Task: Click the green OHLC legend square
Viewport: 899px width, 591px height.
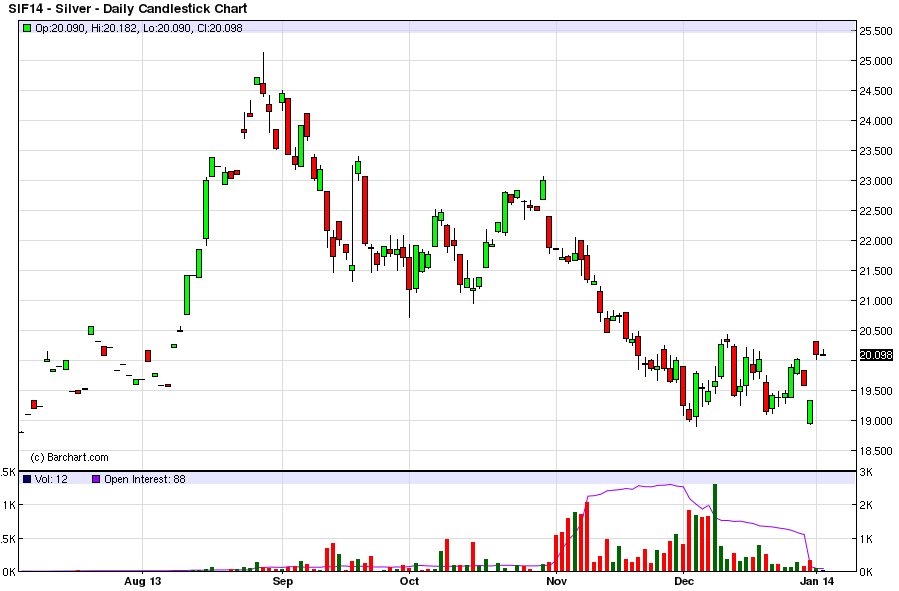Action: pyautogui.click(x=27, y=28)
